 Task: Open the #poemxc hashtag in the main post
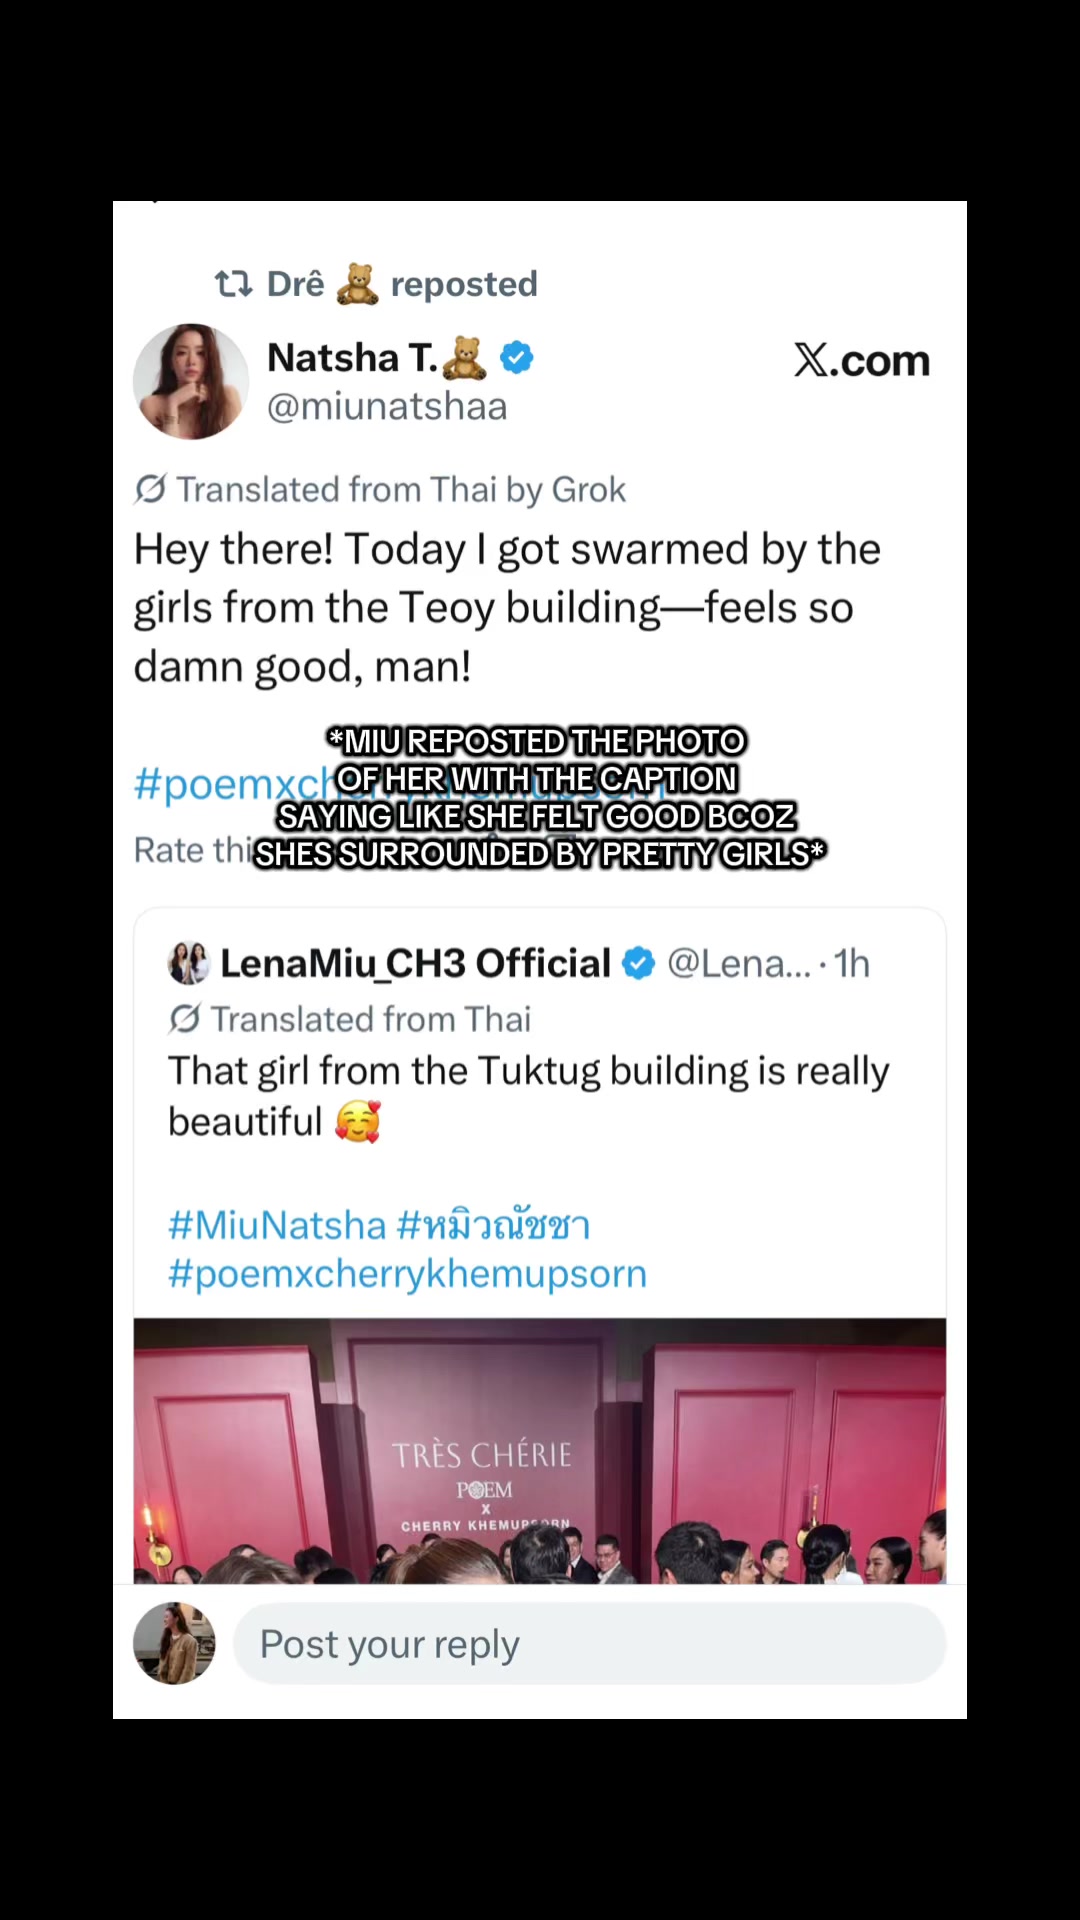(233, 784)
